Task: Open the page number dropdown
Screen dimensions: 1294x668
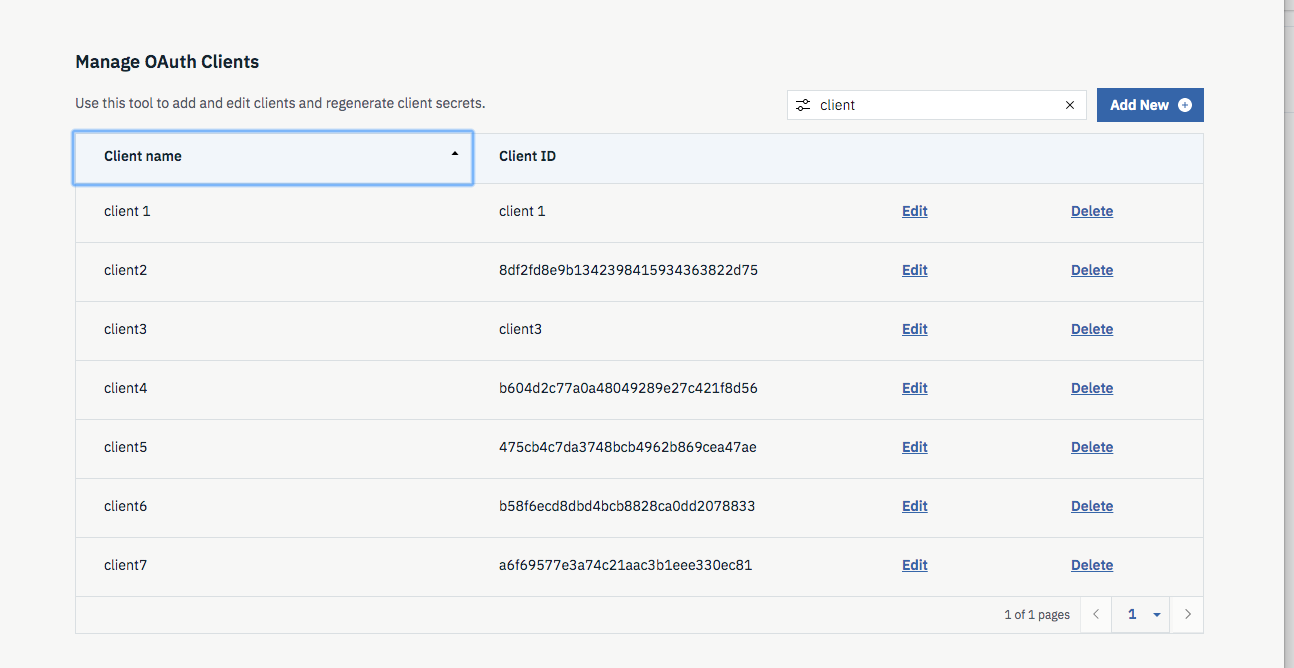Action: click(x=1157, y=614)
